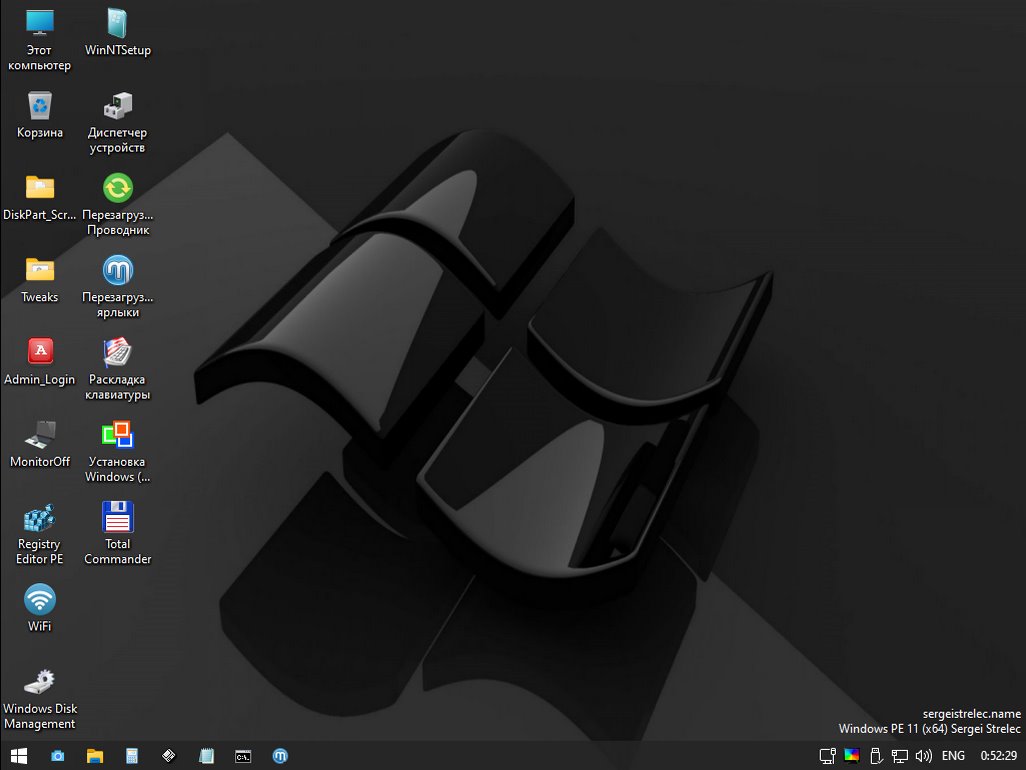Launch the calculator from the taskbar
Image resolution: width=1026 pixels, height=770 pixels.
132,756
